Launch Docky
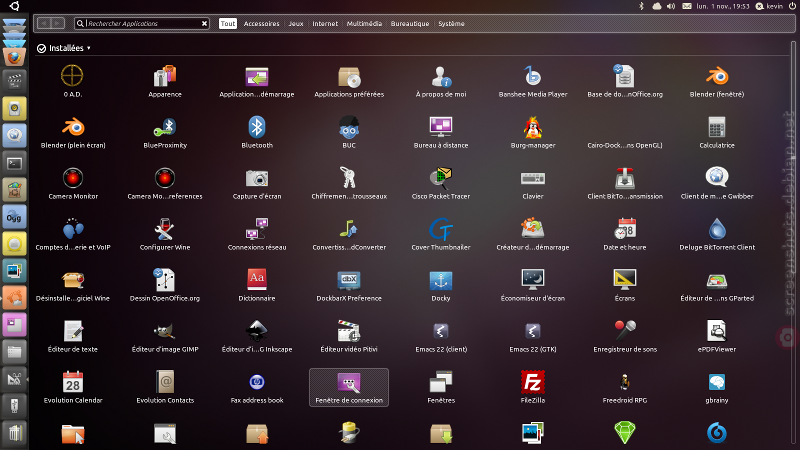800x450 pixels. click(441, 280)
